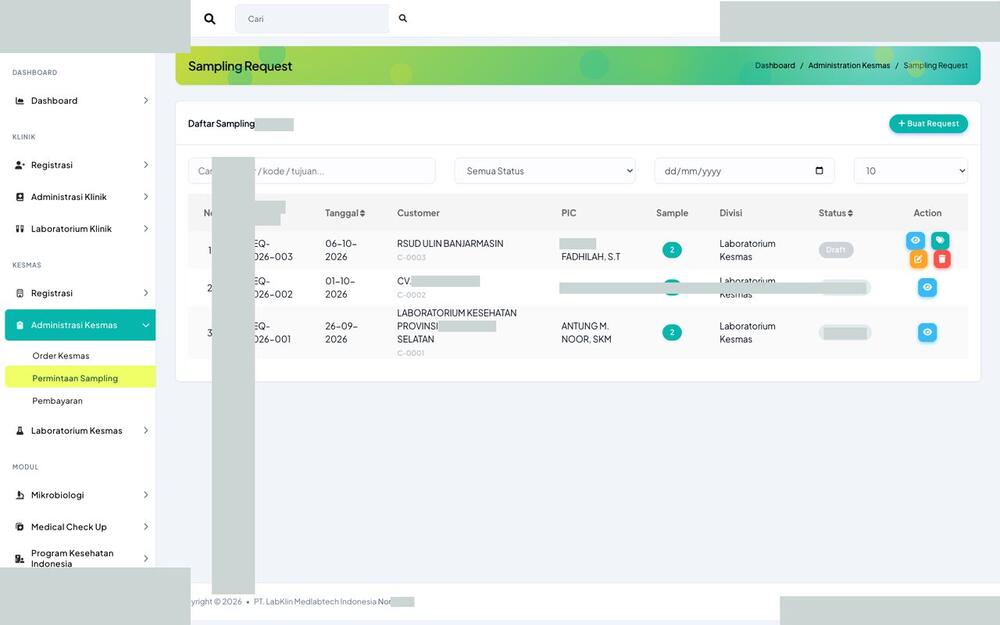Select the Permintaan Sampling submenu item
1000x625 pixels.
click(80, 378)
